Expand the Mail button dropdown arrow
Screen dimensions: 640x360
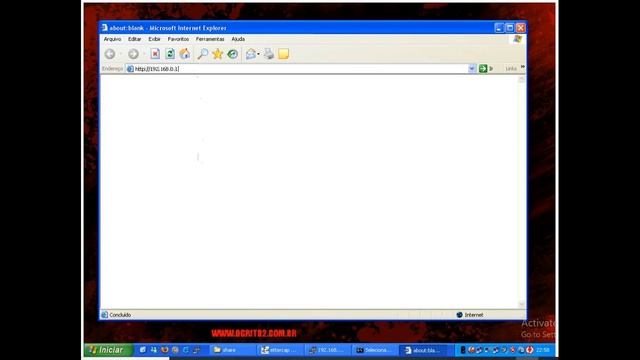[x=258, y=54]
